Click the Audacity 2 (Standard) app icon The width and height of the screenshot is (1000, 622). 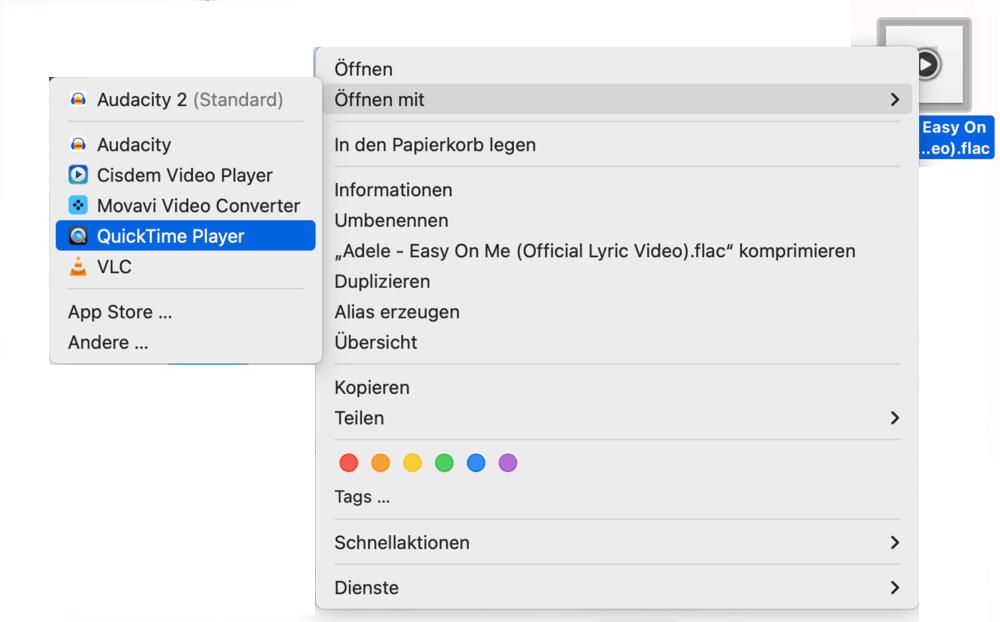pyautogui.click(x=78, y=100)
